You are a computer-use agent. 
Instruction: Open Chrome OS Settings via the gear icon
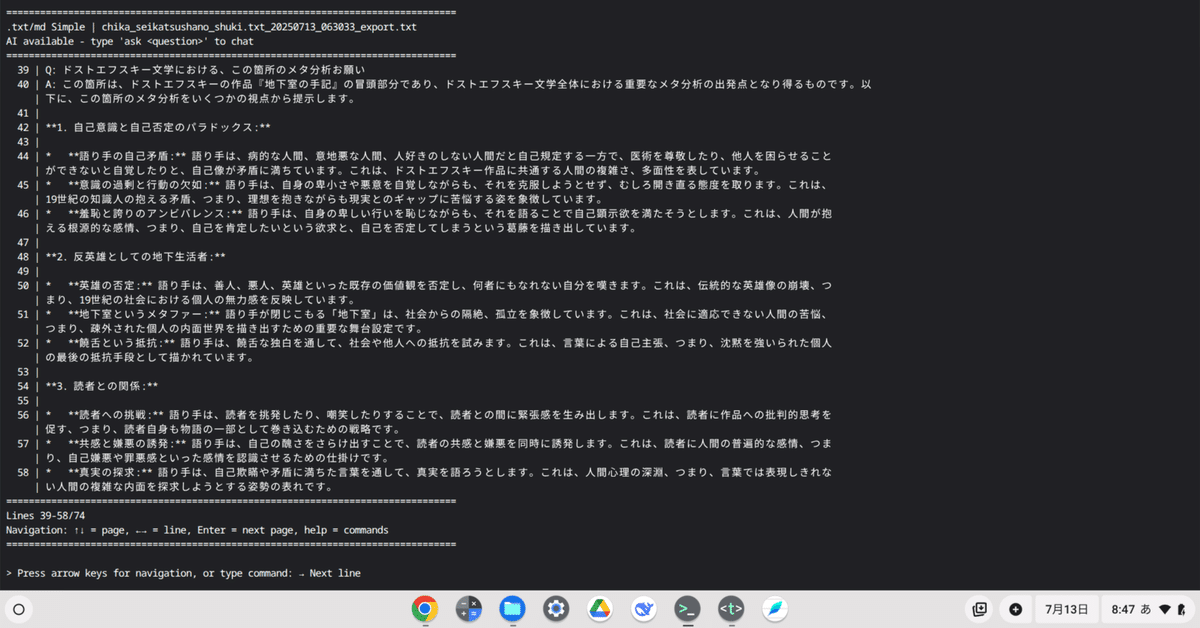click(556, 609)
